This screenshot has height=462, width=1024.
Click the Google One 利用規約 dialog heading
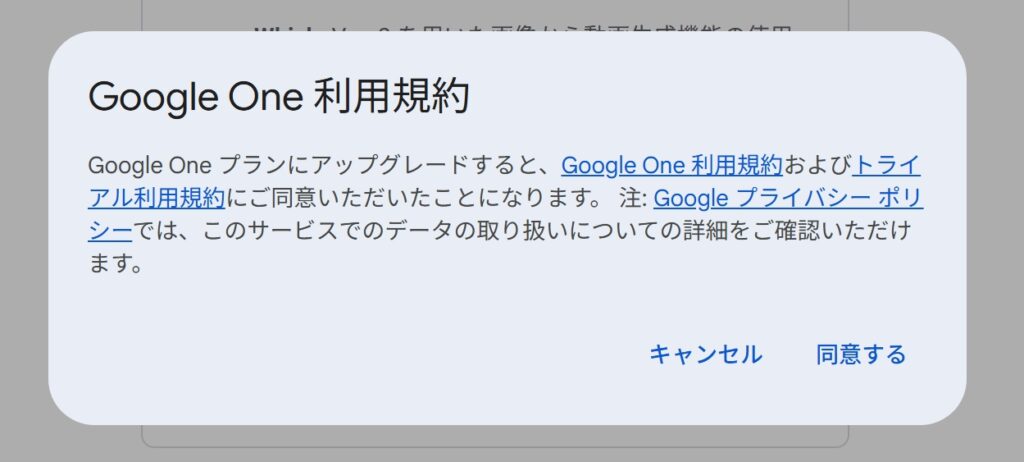(279, 98)
